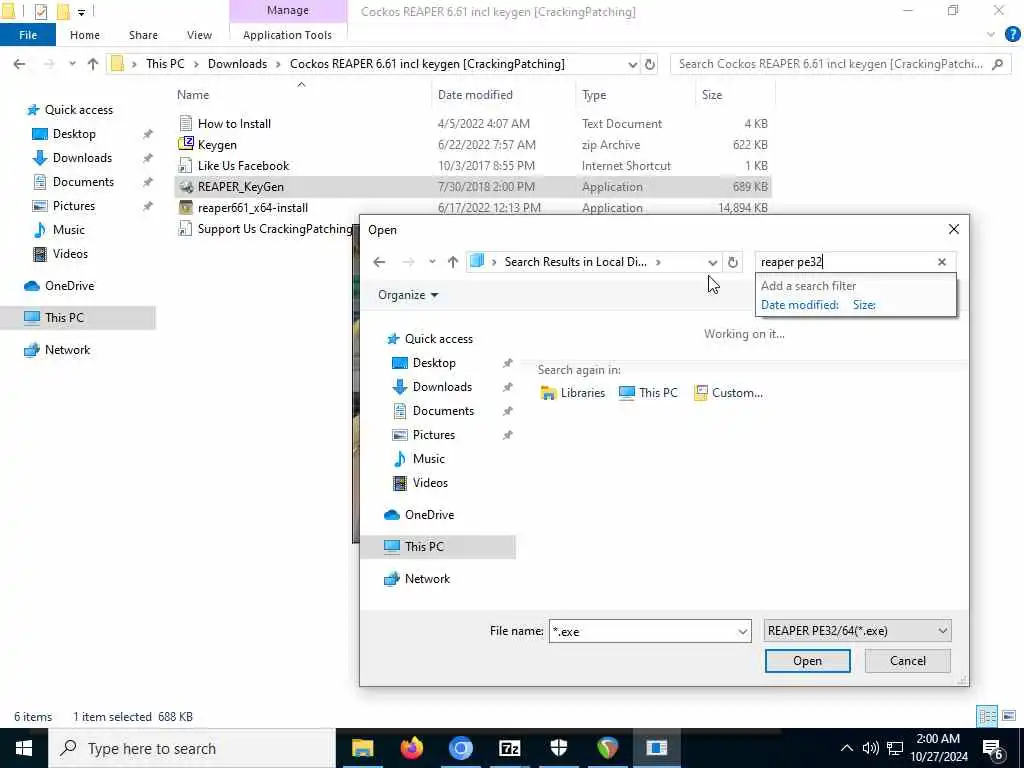Switch to the Share ribbon tab
Screen dimensions: 1024x768
pyautogui.click(x=143, y=35)
